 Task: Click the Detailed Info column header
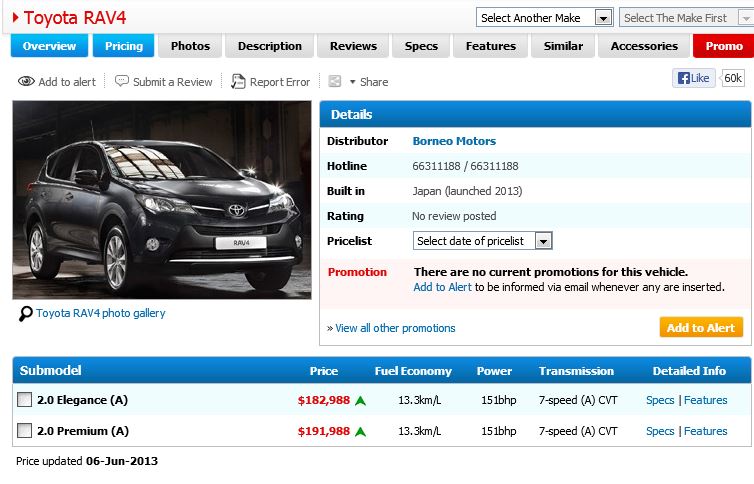(x=689, y=371)
